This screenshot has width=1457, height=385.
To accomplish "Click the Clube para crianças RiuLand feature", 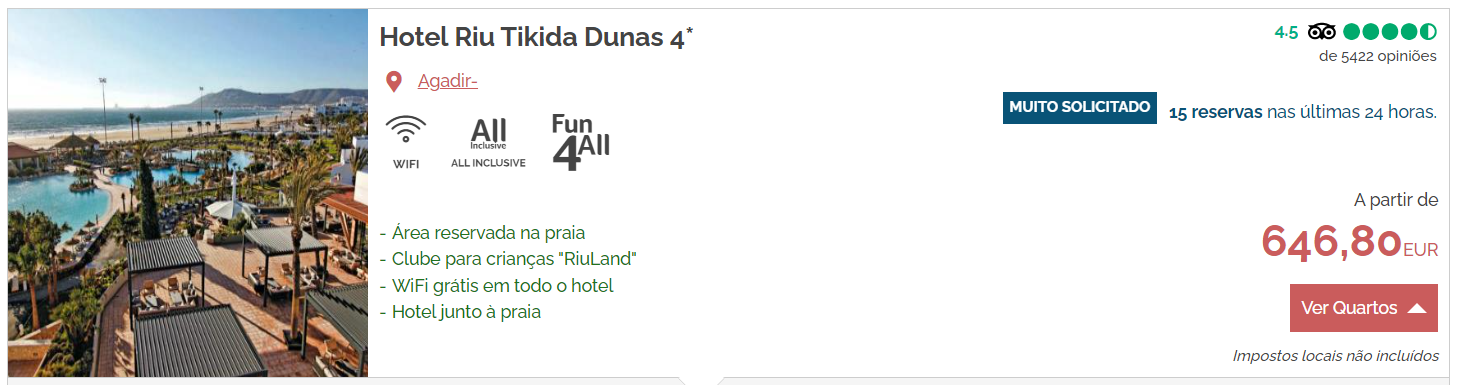I will pos(508,260).
